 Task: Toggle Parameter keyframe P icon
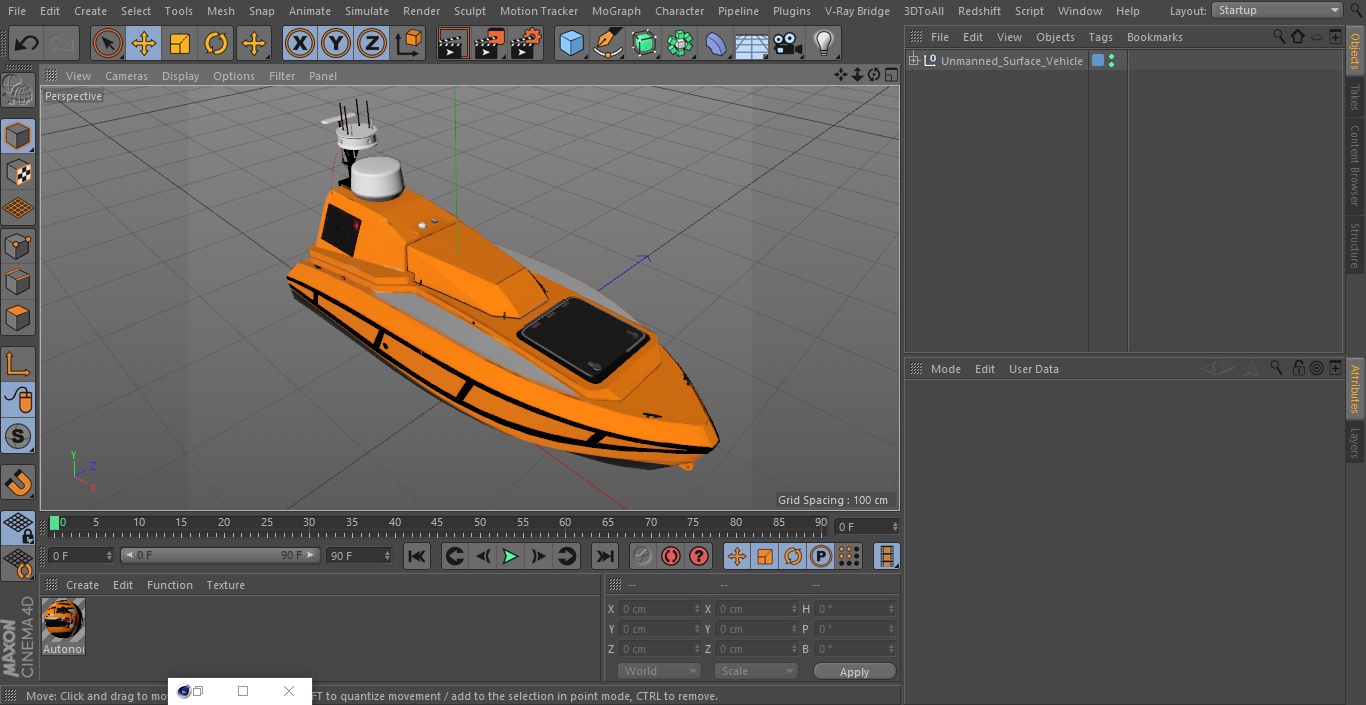[821, 556]
